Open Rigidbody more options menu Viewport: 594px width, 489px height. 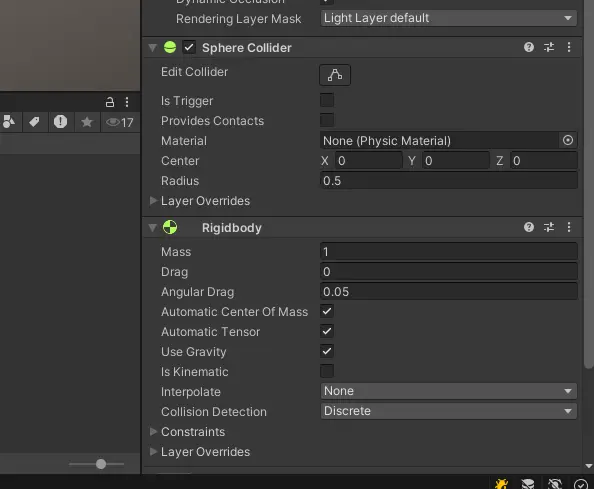pos(569,227)
